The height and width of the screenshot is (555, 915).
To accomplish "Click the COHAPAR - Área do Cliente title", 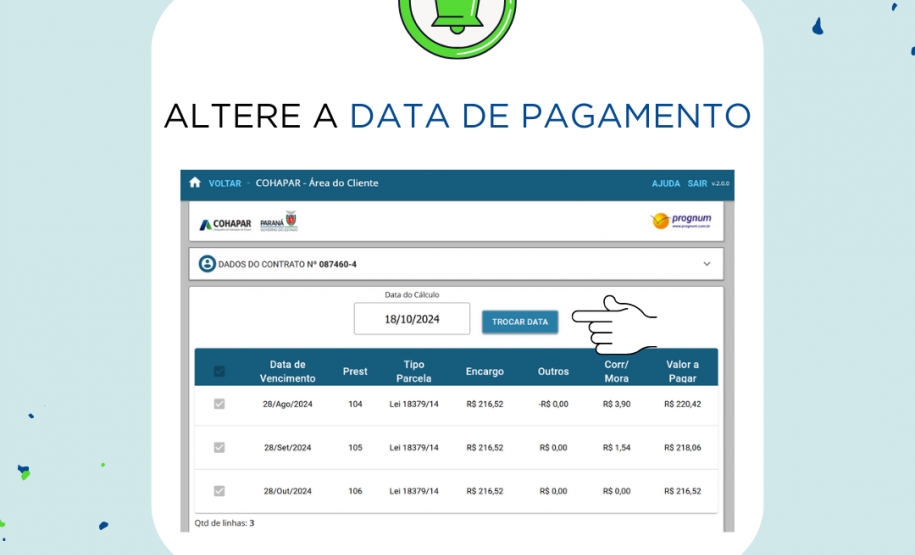I will (317, 183).
